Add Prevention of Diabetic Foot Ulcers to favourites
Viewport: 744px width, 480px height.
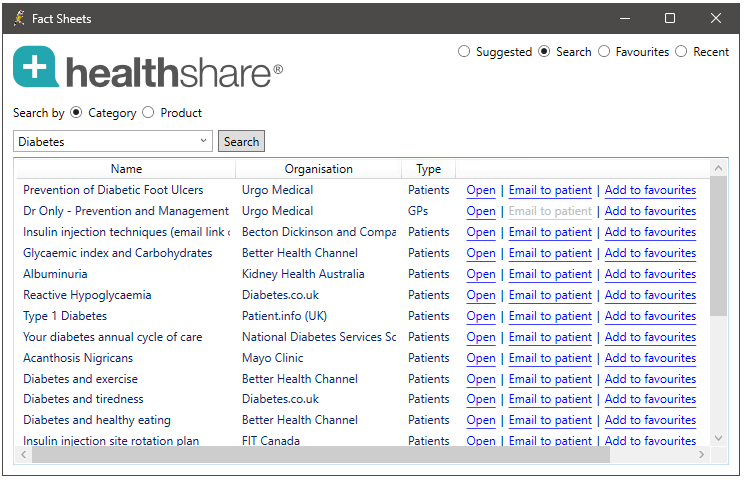(650, 190)
